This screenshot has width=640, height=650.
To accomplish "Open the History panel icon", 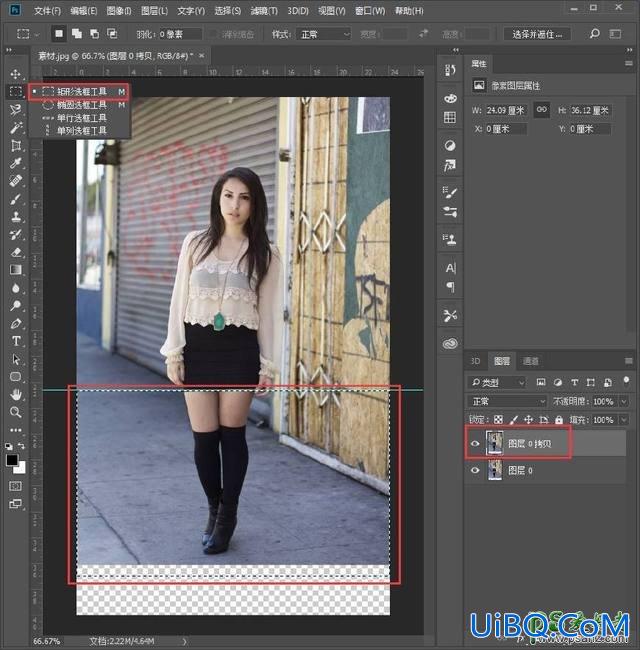I will coord(450,70).
